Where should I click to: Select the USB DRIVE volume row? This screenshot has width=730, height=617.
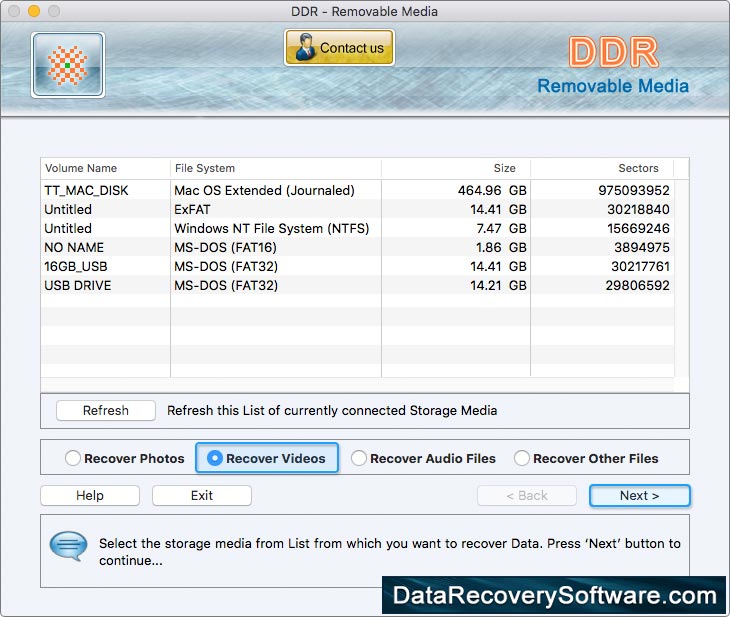click(x=358, y=285)
